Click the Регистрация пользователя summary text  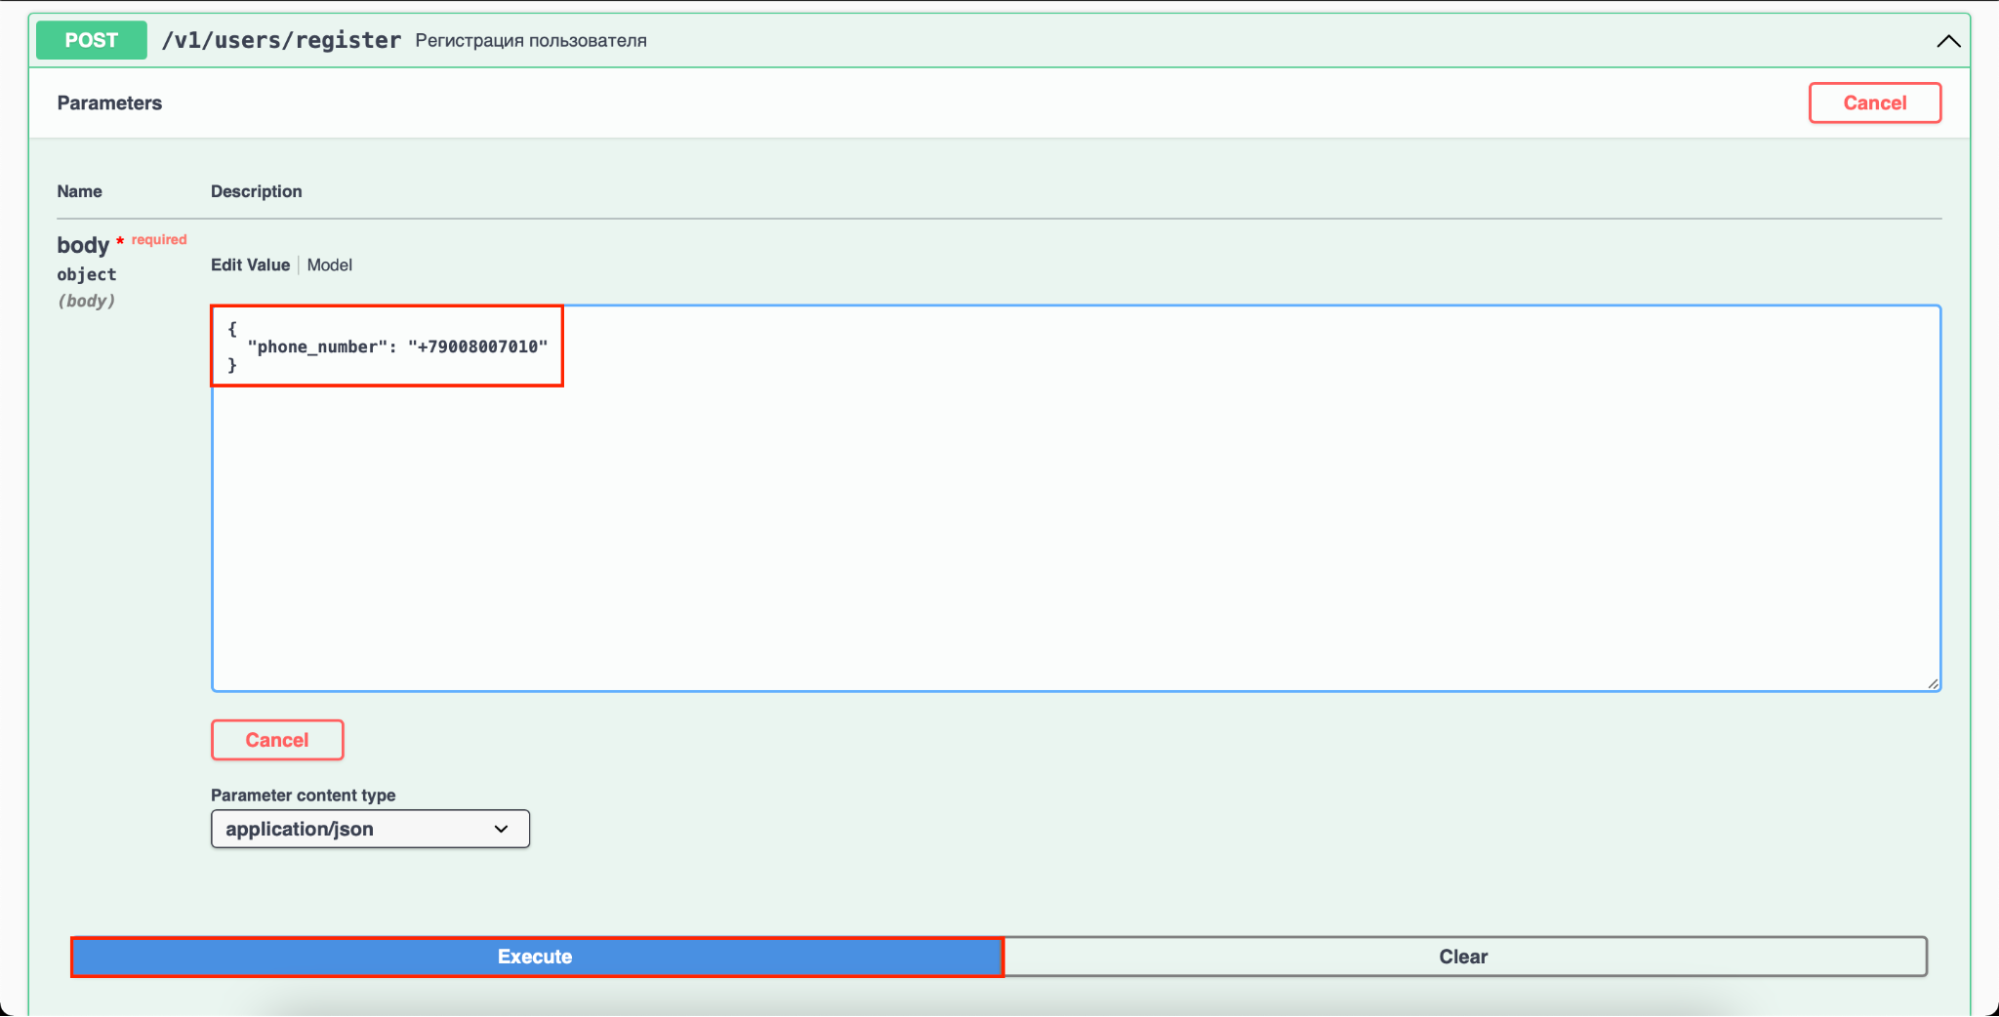tap(531, 41)
